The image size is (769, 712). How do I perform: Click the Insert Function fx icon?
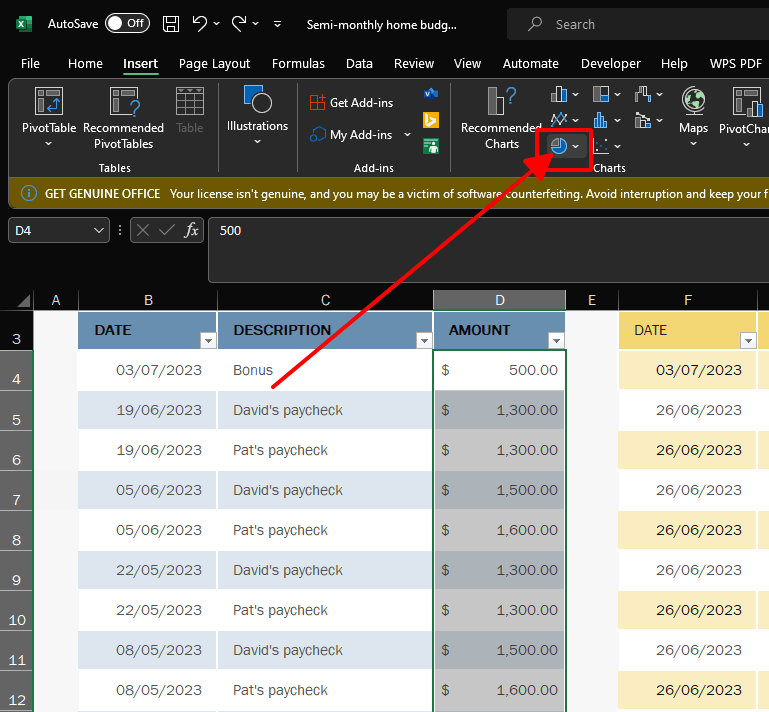click(x=190, y=231)
